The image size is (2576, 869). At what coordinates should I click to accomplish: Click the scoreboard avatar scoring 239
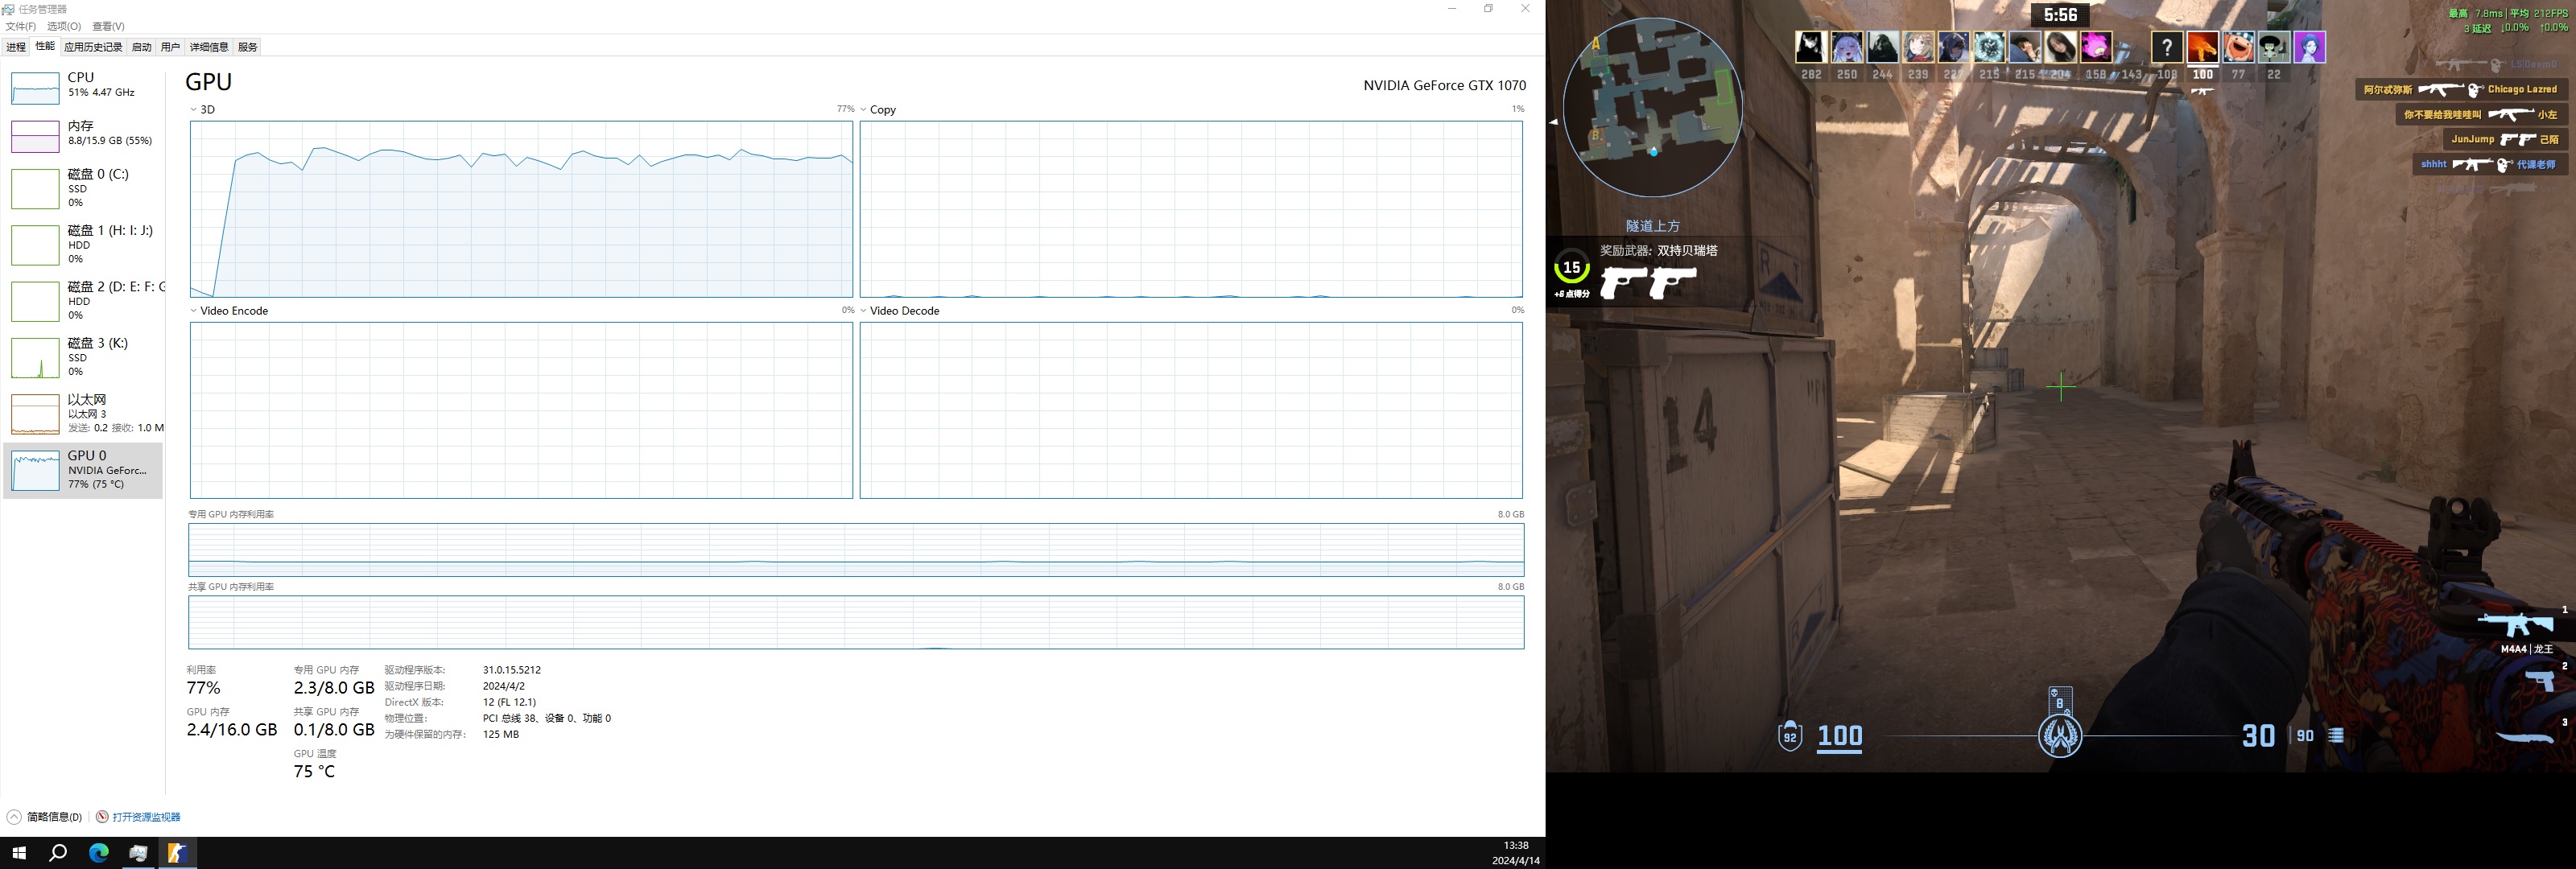(1918, 47)
